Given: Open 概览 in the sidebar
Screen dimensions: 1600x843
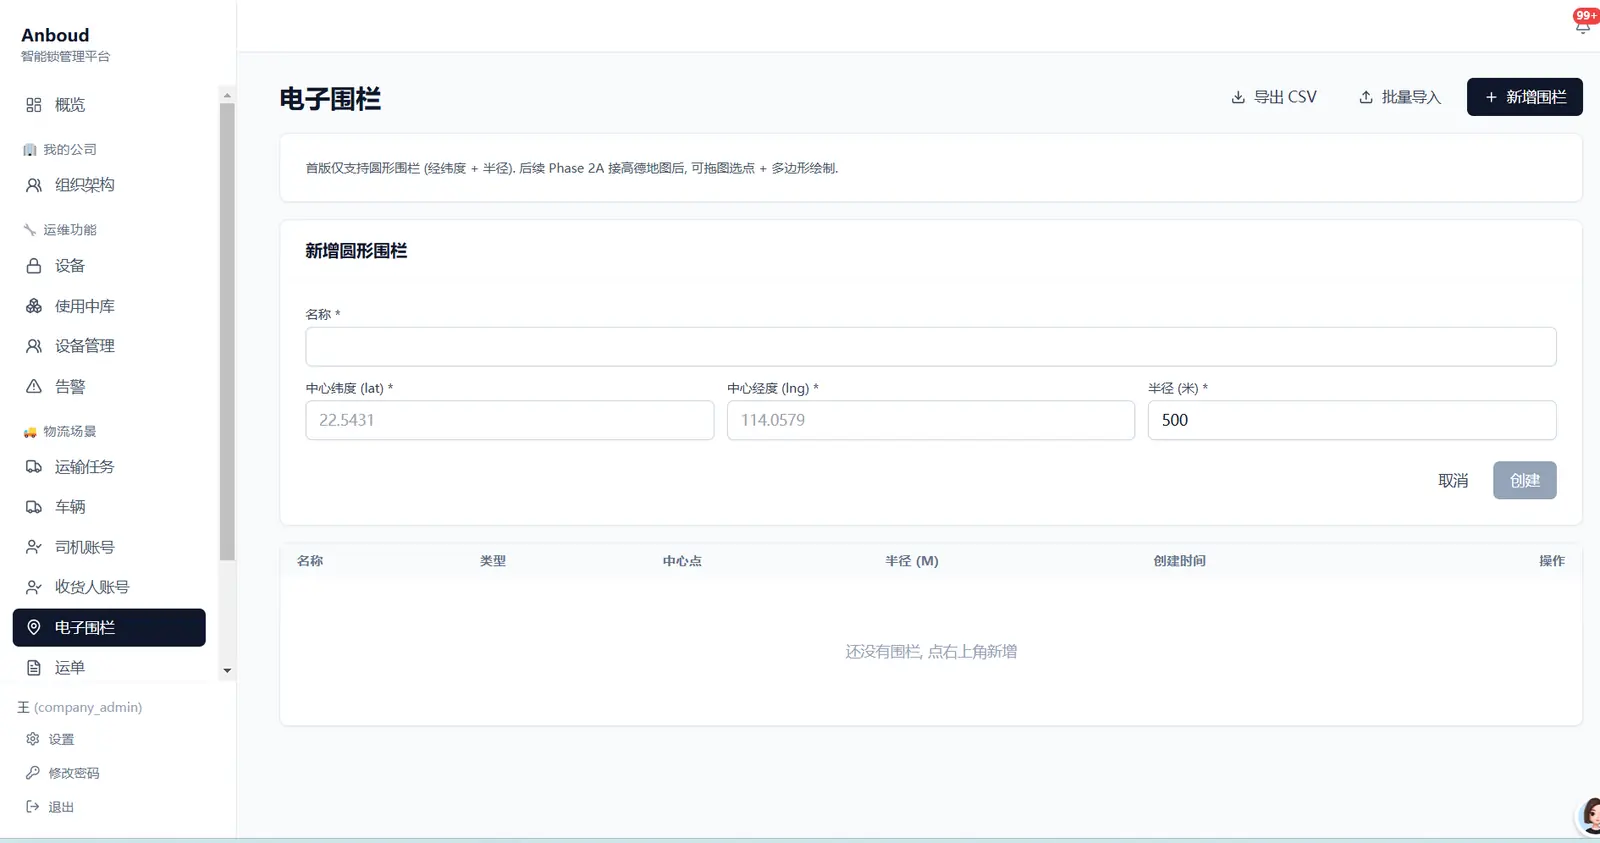Looking at the screenshot, I should (109, 105).
